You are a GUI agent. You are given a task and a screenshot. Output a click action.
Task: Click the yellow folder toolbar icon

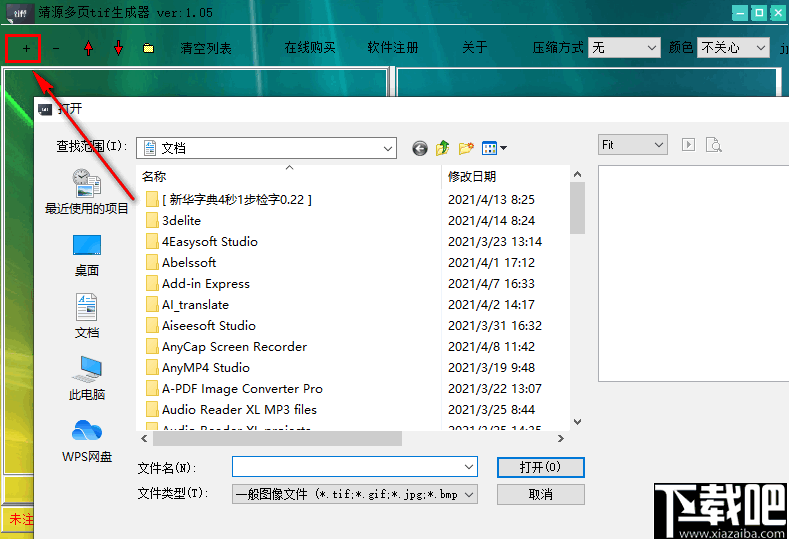click(148, 48)
